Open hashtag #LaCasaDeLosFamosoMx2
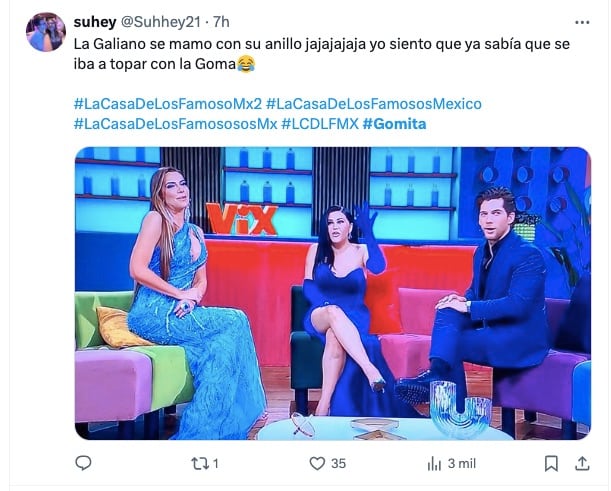The width and height of the screenshot is (611, 491). click(168, 104)
